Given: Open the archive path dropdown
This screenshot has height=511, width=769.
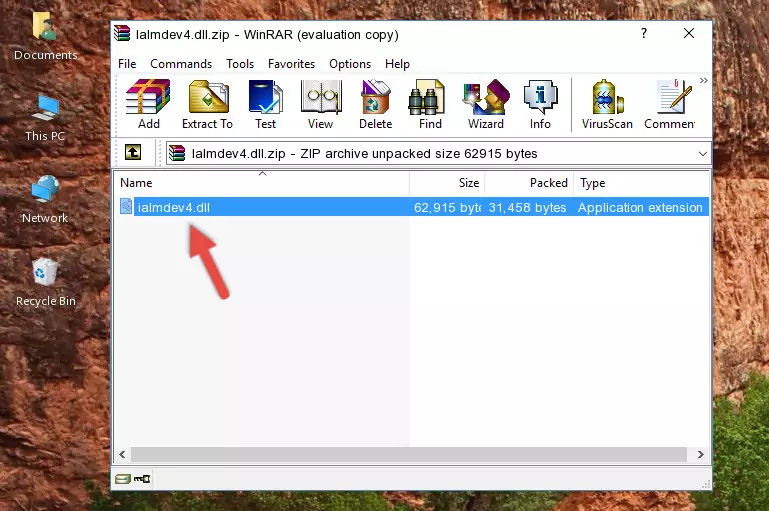Looking at the screenshot, I should click(702, 153).
